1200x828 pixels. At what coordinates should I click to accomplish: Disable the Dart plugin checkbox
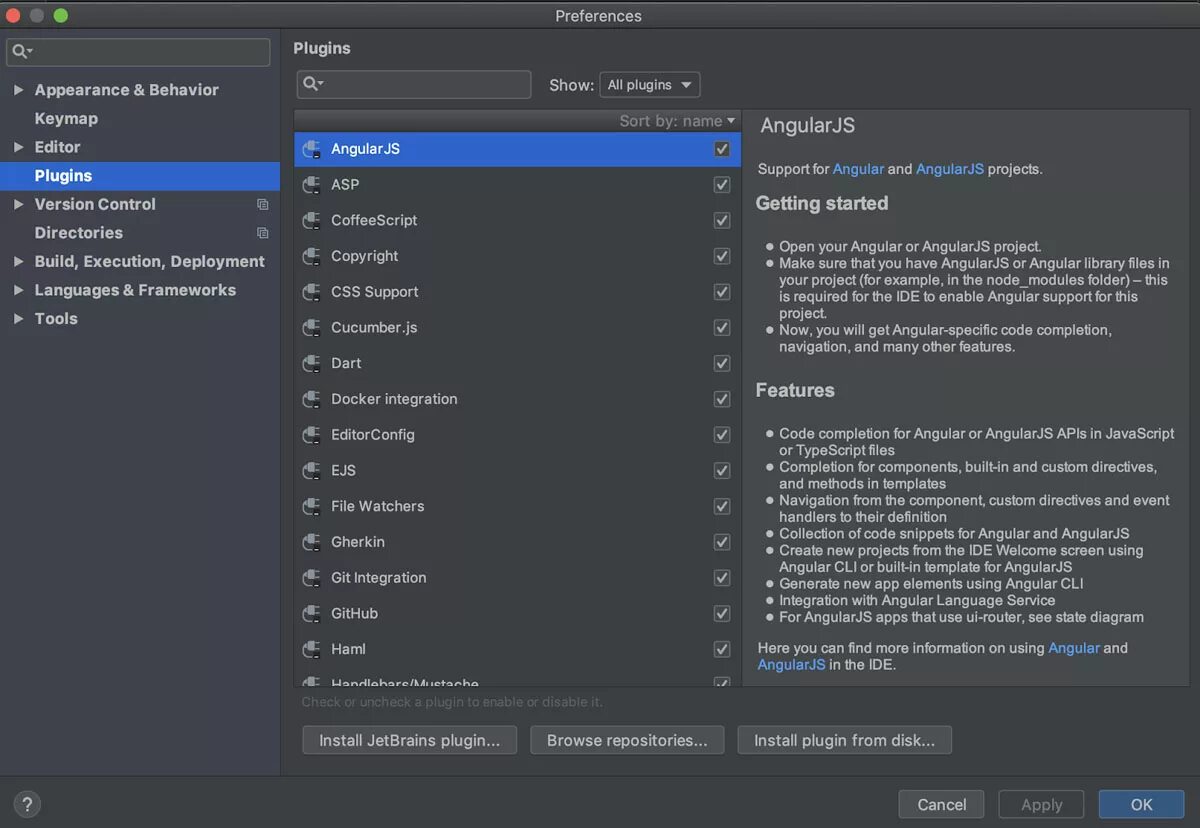click(722, 363)
